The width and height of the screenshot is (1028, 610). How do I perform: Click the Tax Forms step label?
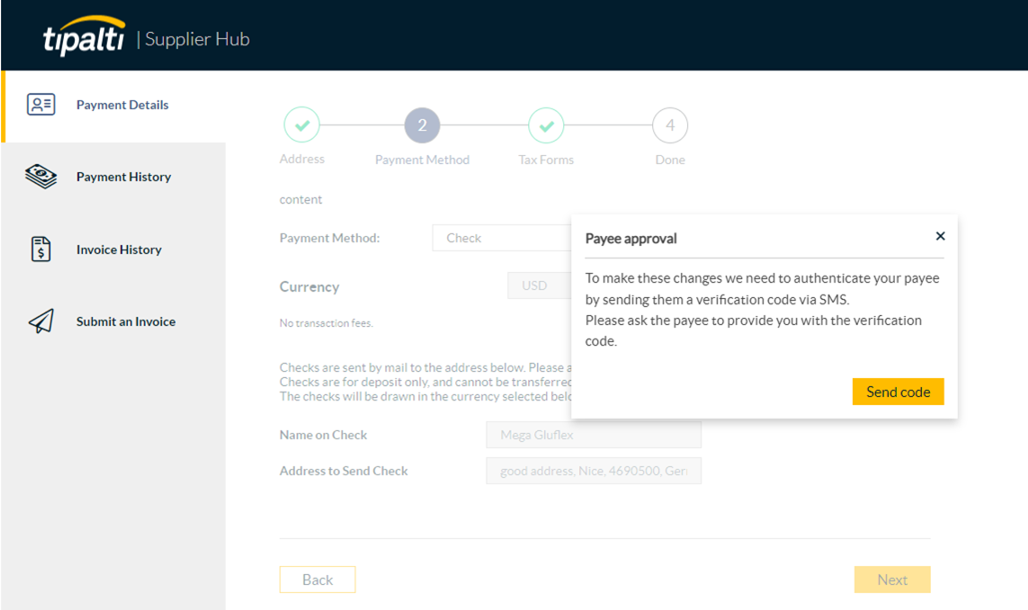coord(546,159)
